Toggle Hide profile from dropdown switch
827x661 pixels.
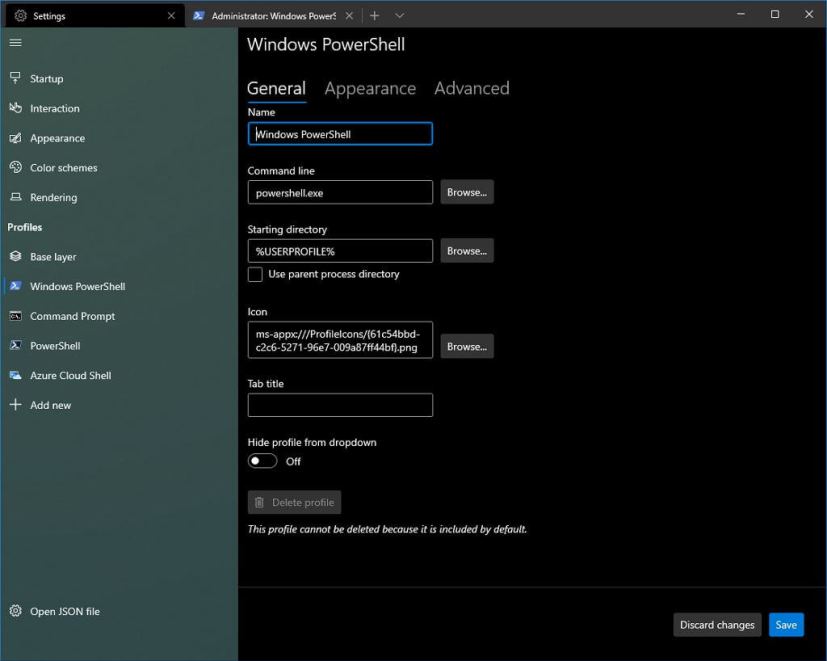pos(263,461)
